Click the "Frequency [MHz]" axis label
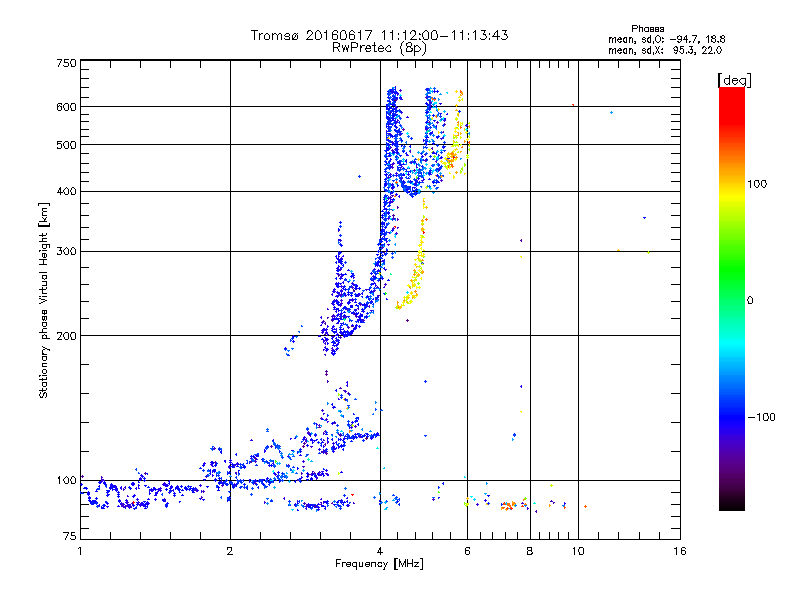The height and width of the screenshot is (600, 800). pyautogui.click(x=379, y=564)
